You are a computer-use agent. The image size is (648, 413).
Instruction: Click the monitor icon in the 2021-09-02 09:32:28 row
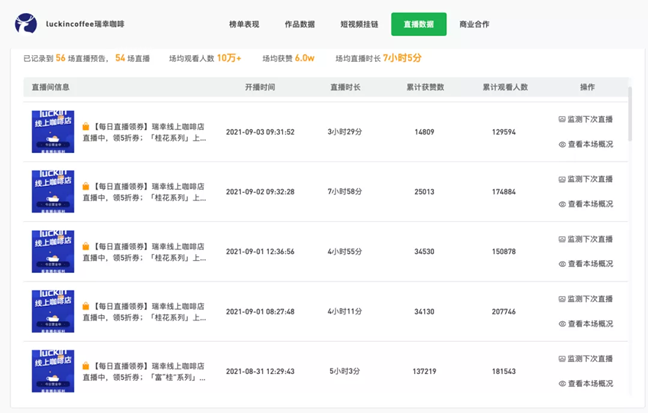562,179
